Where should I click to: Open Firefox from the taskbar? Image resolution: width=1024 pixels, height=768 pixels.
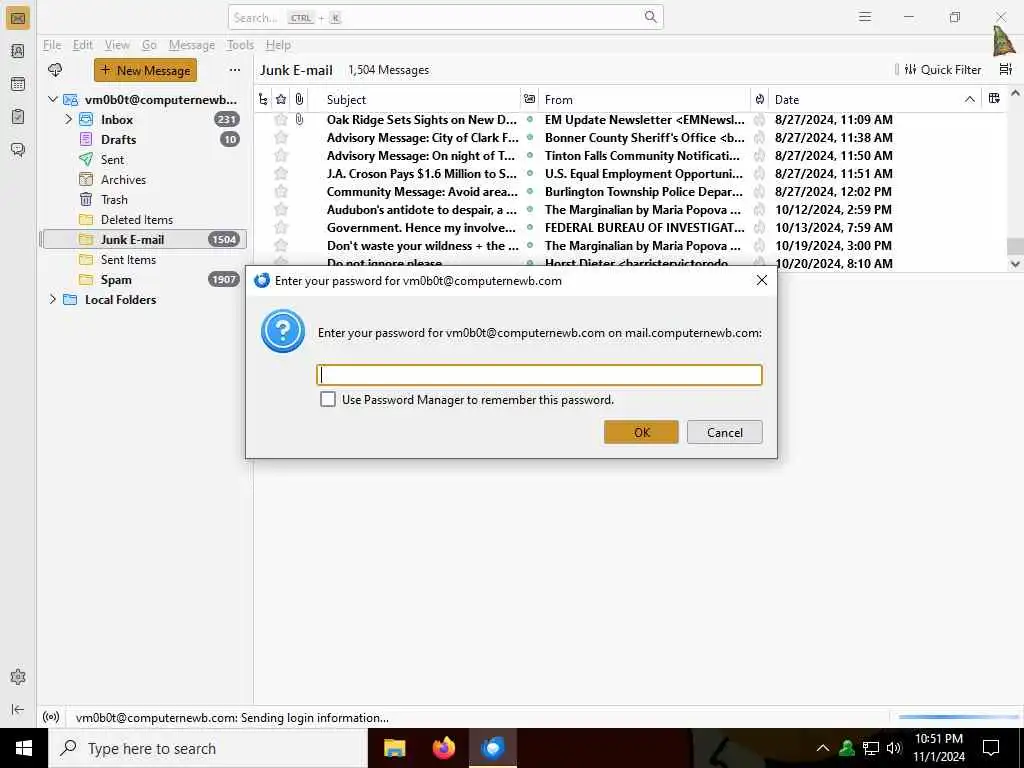444,748
